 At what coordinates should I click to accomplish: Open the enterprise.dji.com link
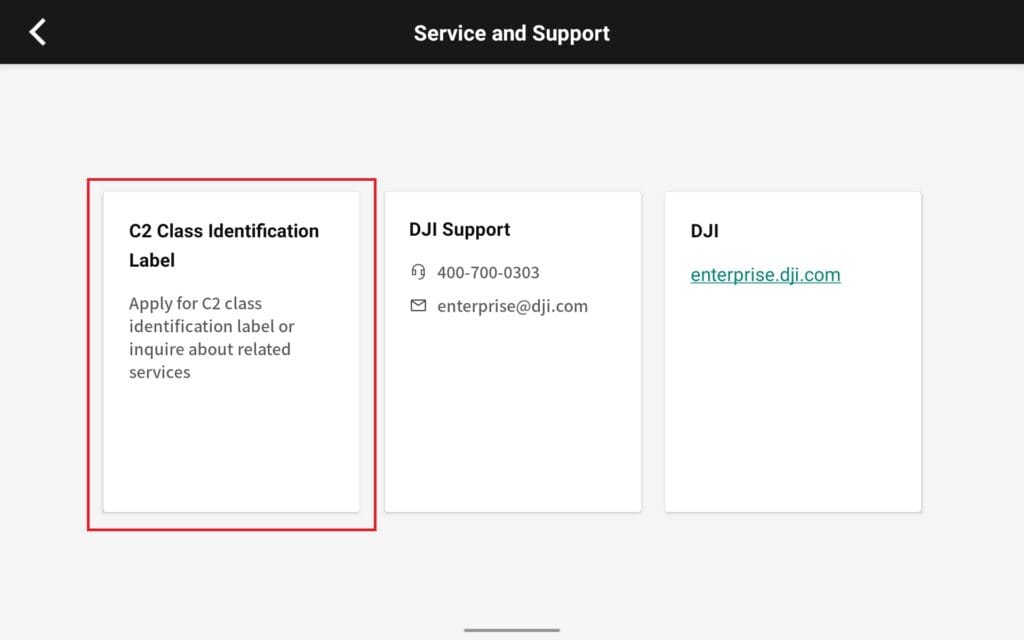(x=765, y=275)
